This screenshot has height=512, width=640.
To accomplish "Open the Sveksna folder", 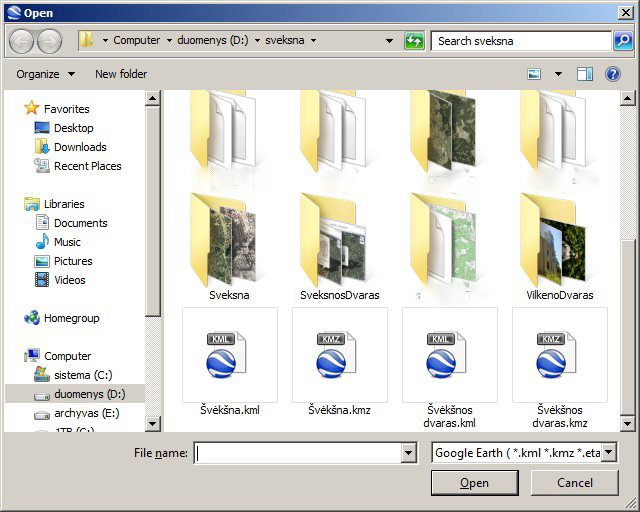I will (x=229, y=240).
